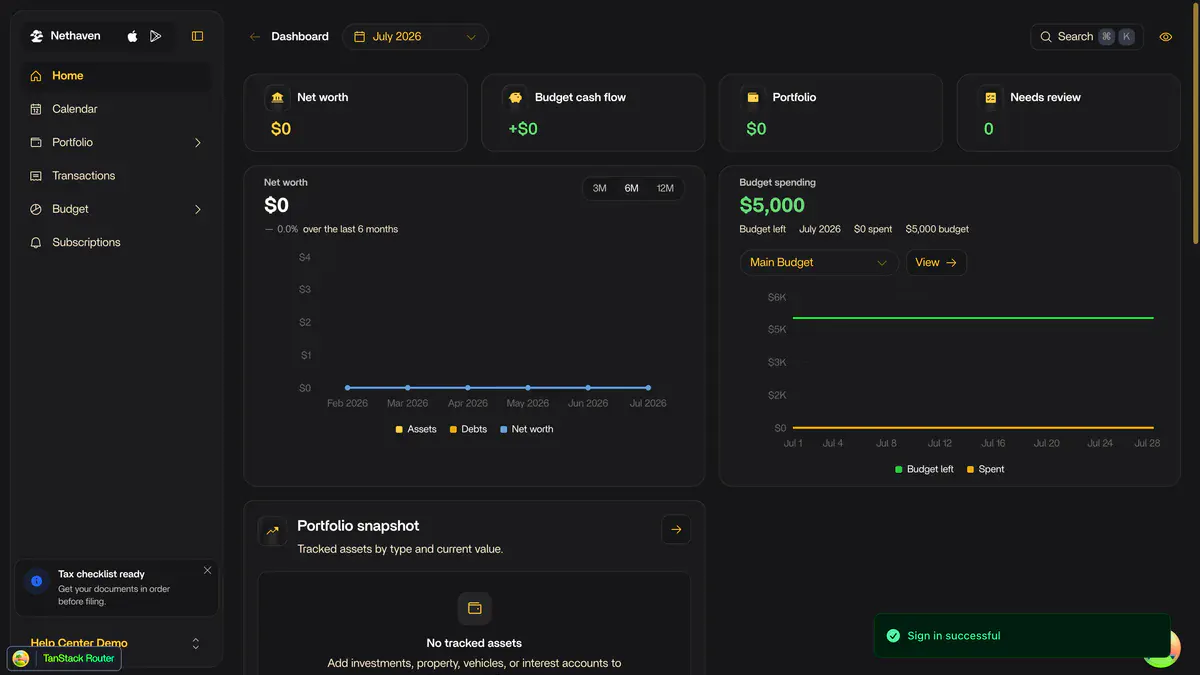Dismiss the Tax checklist ready notice
The image size is (1200, 675).
[x=207, y=570]
